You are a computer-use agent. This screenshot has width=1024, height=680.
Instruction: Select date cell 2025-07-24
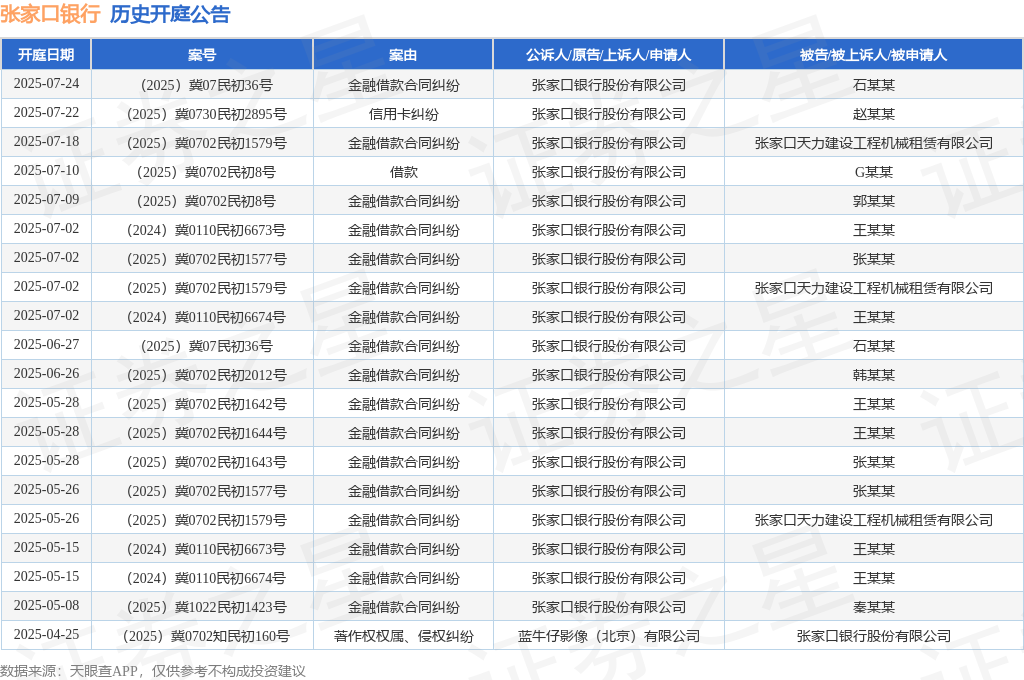pyautogui.click(x=46, y=84)
